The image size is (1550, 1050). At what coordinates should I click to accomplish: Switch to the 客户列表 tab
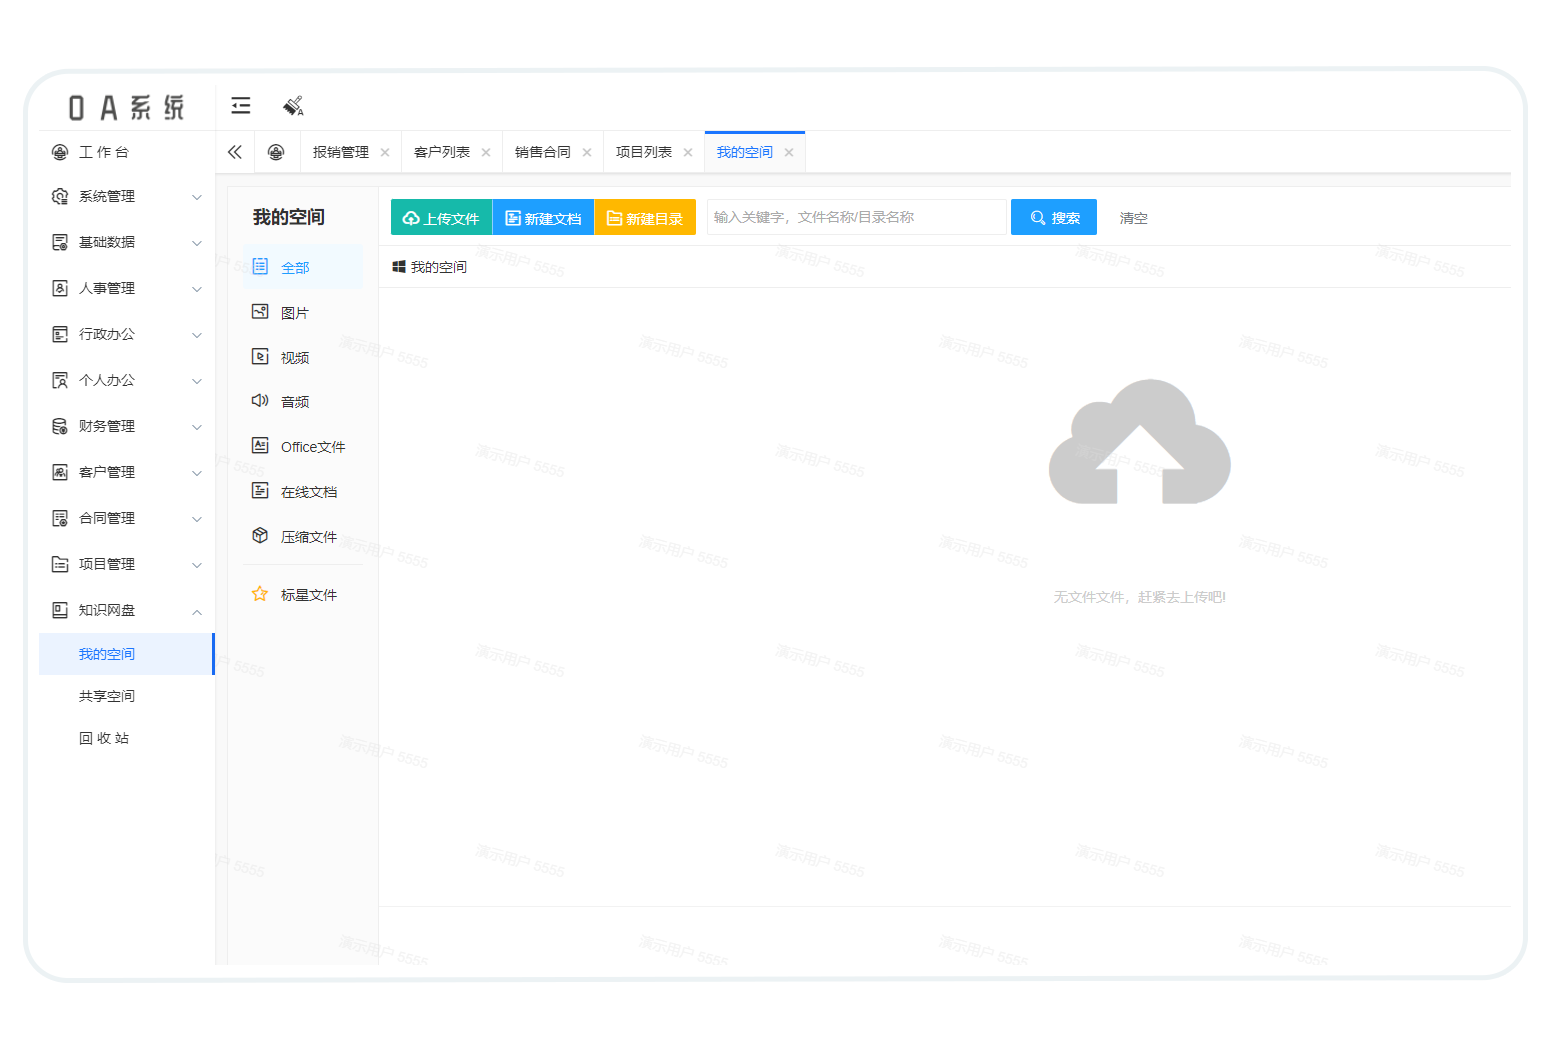[x=441, y=152]
